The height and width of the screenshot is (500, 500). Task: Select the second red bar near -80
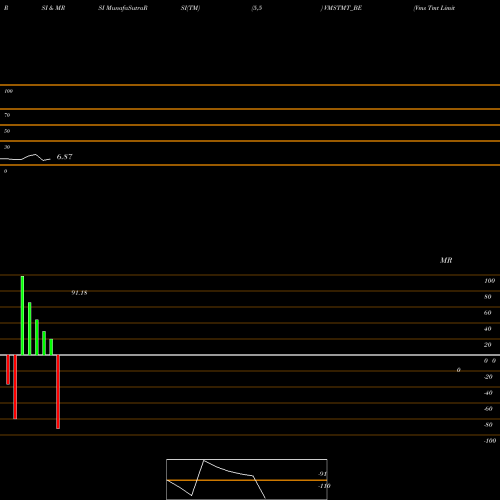[x=15, y=387]
